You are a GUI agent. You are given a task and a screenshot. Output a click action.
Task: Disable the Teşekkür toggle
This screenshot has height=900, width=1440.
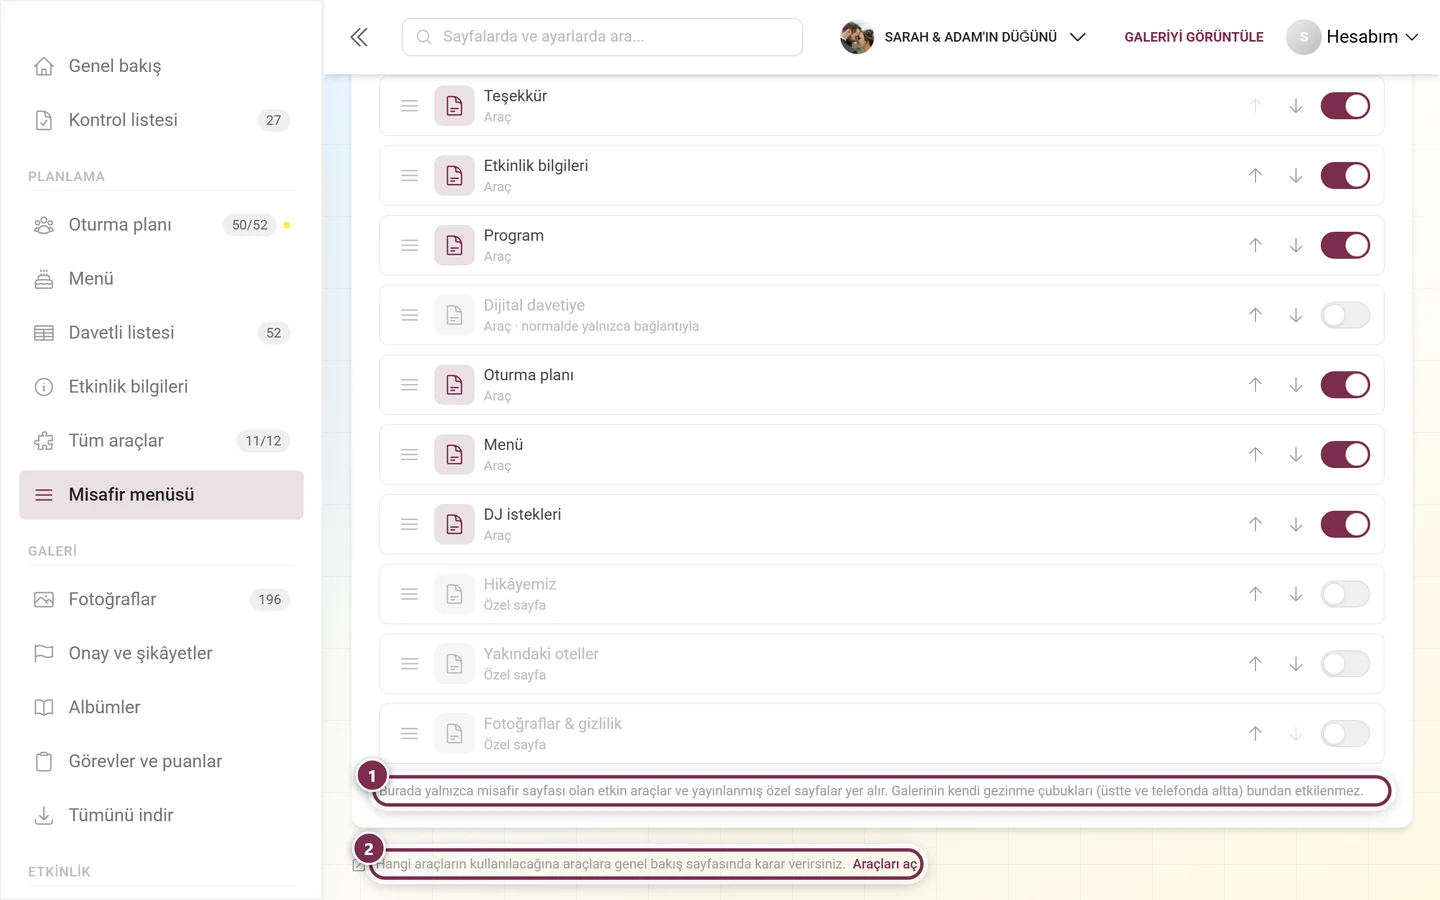pos(1345,106)
